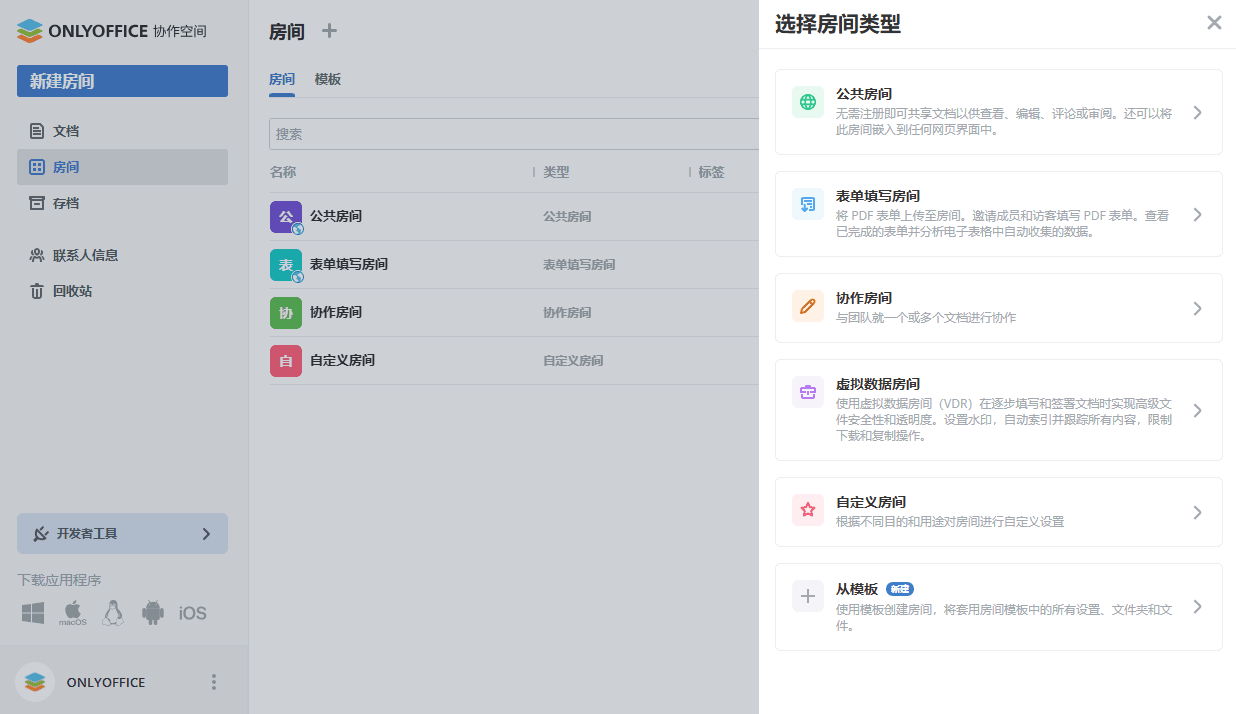Expand the 虚拟数据房间 option chevron
Viewport: 1236px width, 714px height.
click(1198, 410)
